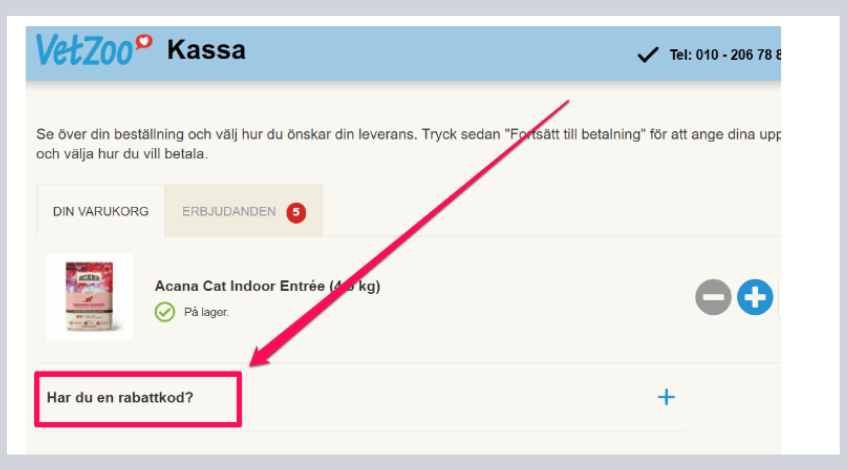Viewport: 847px width, 470px height.
Task: Increase quantity with the blue plus button
Action: click(755, 297)
